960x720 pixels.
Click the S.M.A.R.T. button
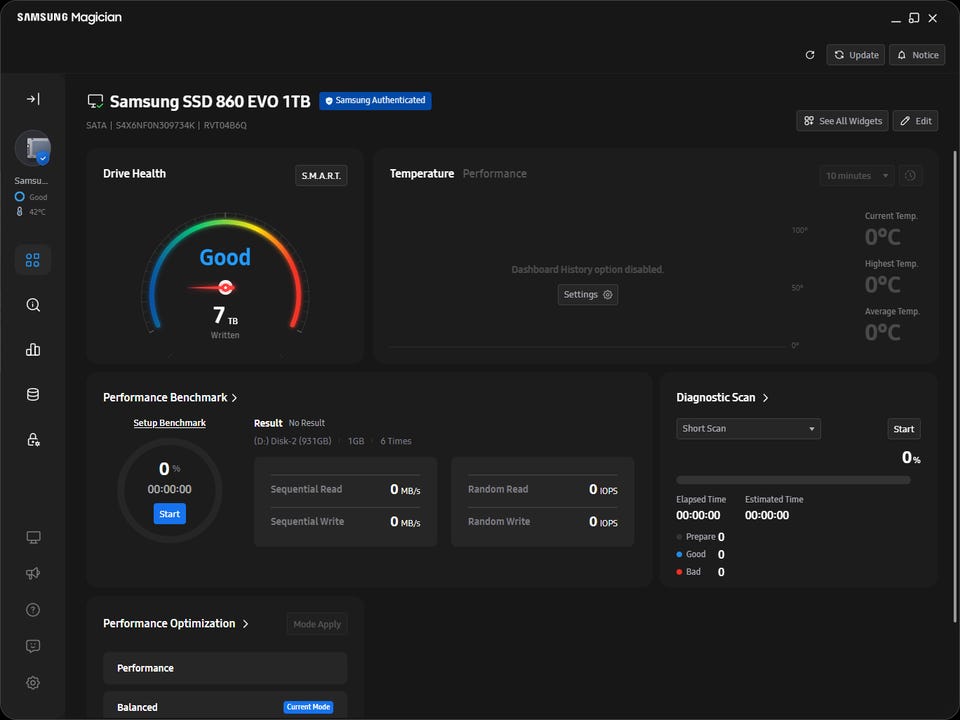click(321, 176)
